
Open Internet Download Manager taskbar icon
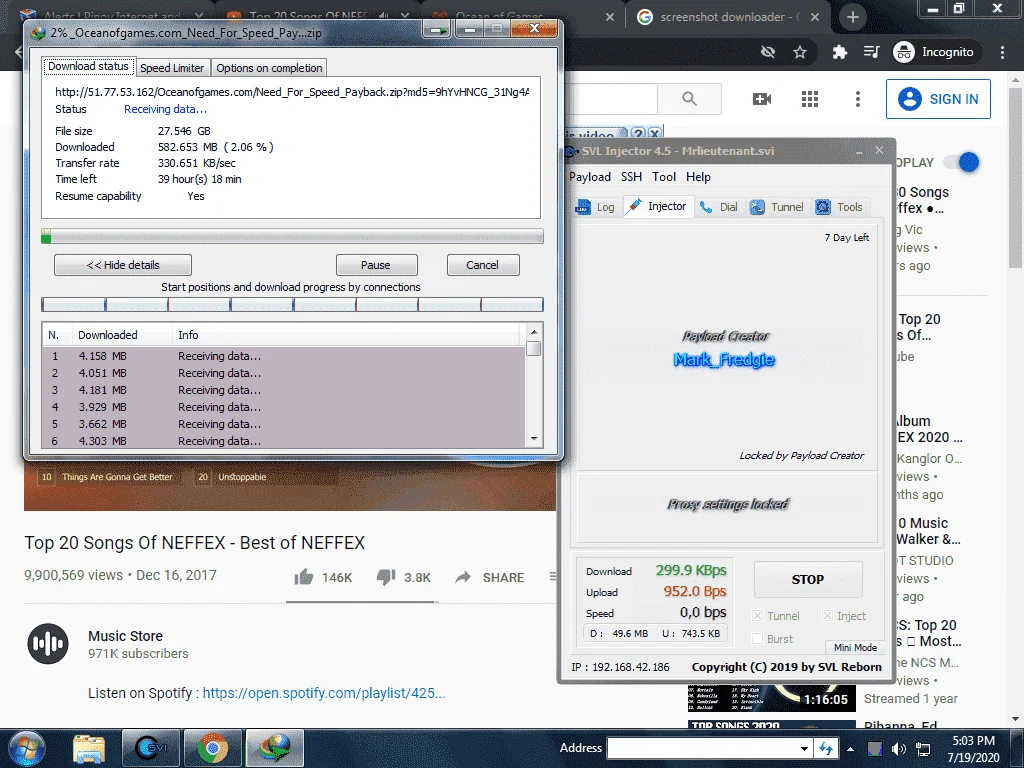click(x=275, y=748)
